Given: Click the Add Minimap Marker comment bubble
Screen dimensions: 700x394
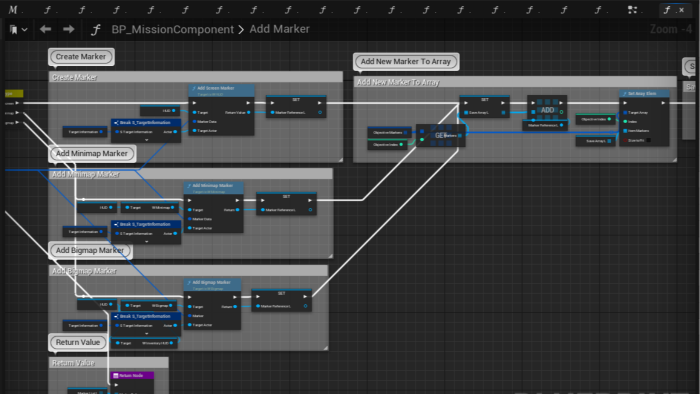Looking at the screenshot, I should pyautogui.click(x=92, y=153).
